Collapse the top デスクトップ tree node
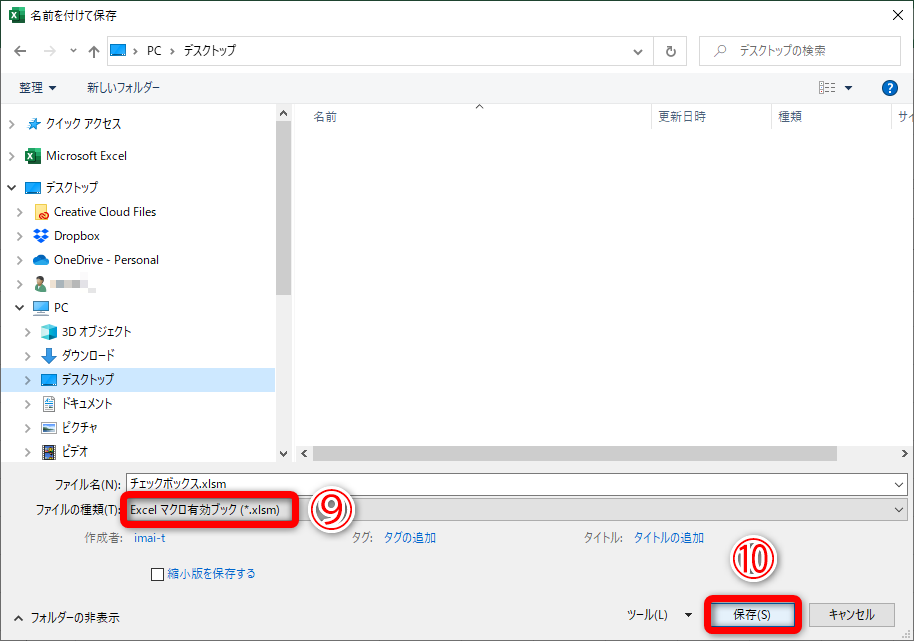 coord(12,188)
